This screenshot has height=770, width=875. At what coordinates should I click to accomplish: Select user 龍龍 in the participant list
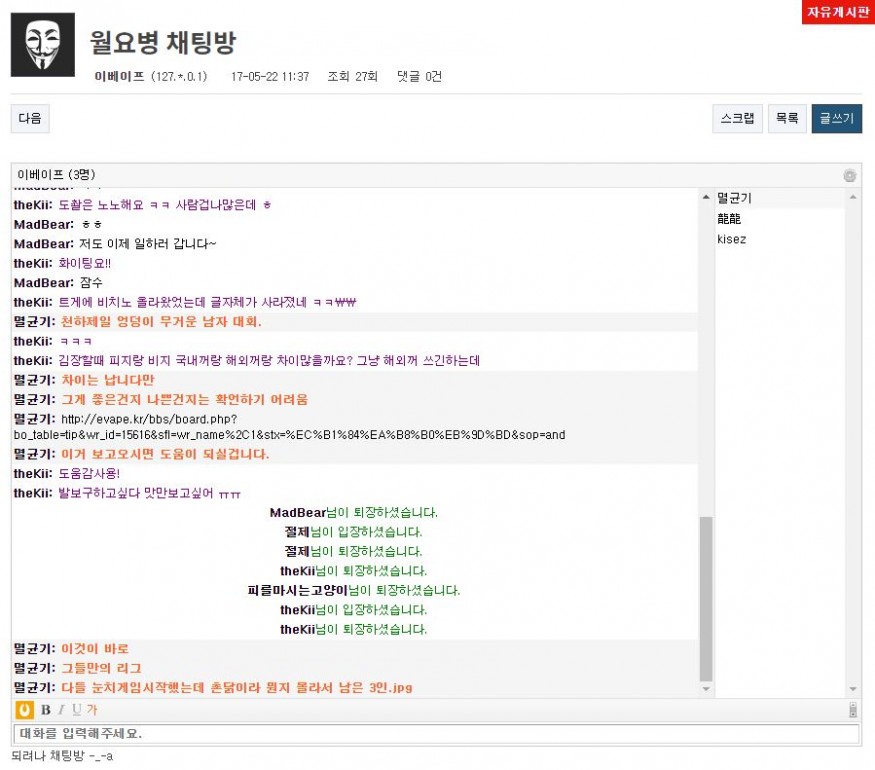pyautogui.click(x=730, y=219)
